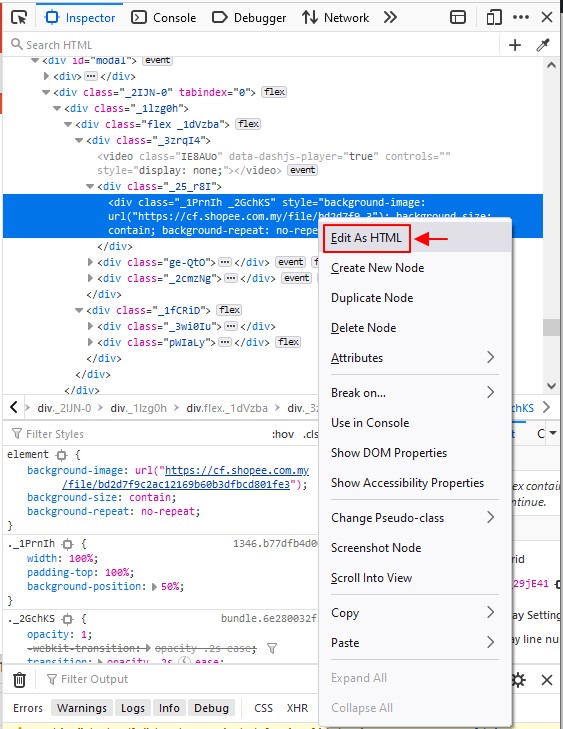
Task: Open Change Pseudo-class submenu
Action: [415, 517]
